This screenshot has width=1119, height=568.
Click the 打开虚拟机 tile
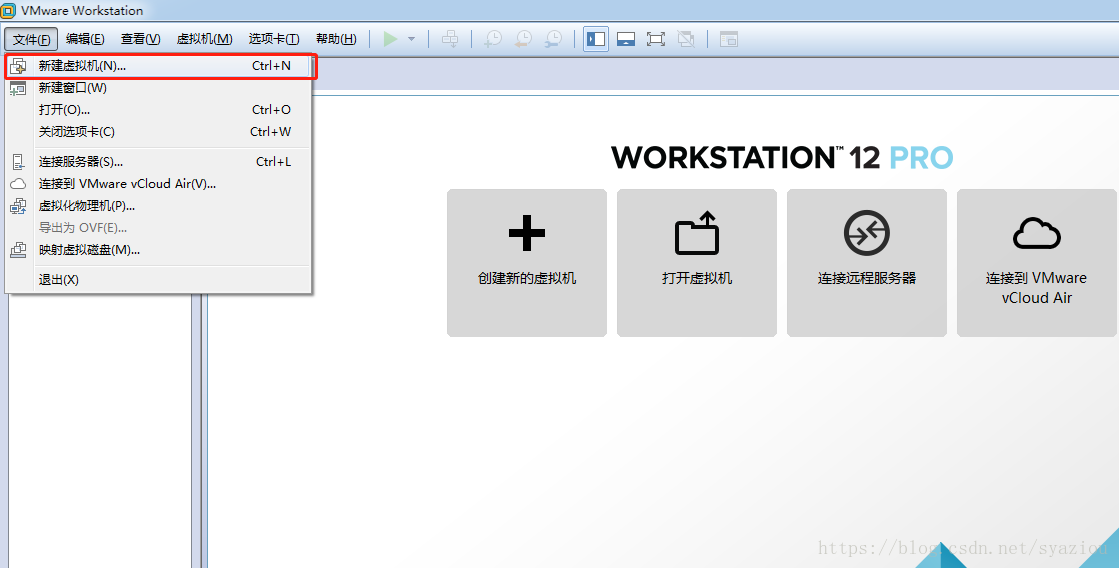pos(697,263)
